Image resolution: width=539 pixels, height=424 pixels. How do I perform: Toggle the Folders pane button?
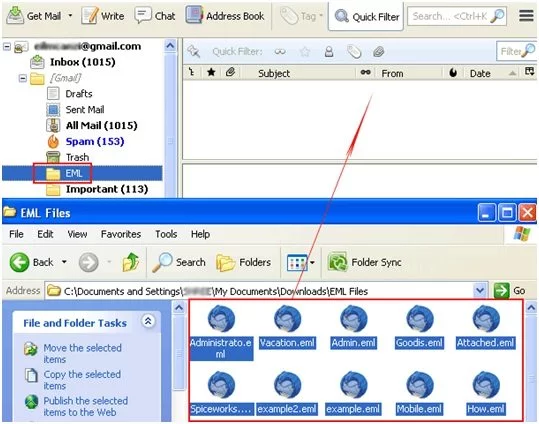[243, 262]
